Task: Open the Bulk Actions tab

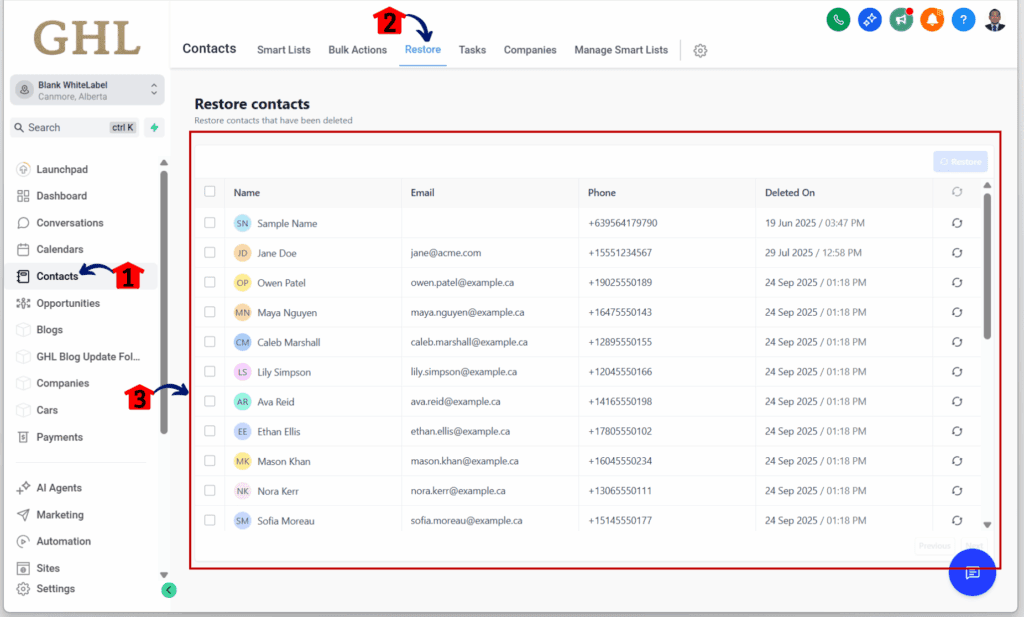Action: point(357,49)
